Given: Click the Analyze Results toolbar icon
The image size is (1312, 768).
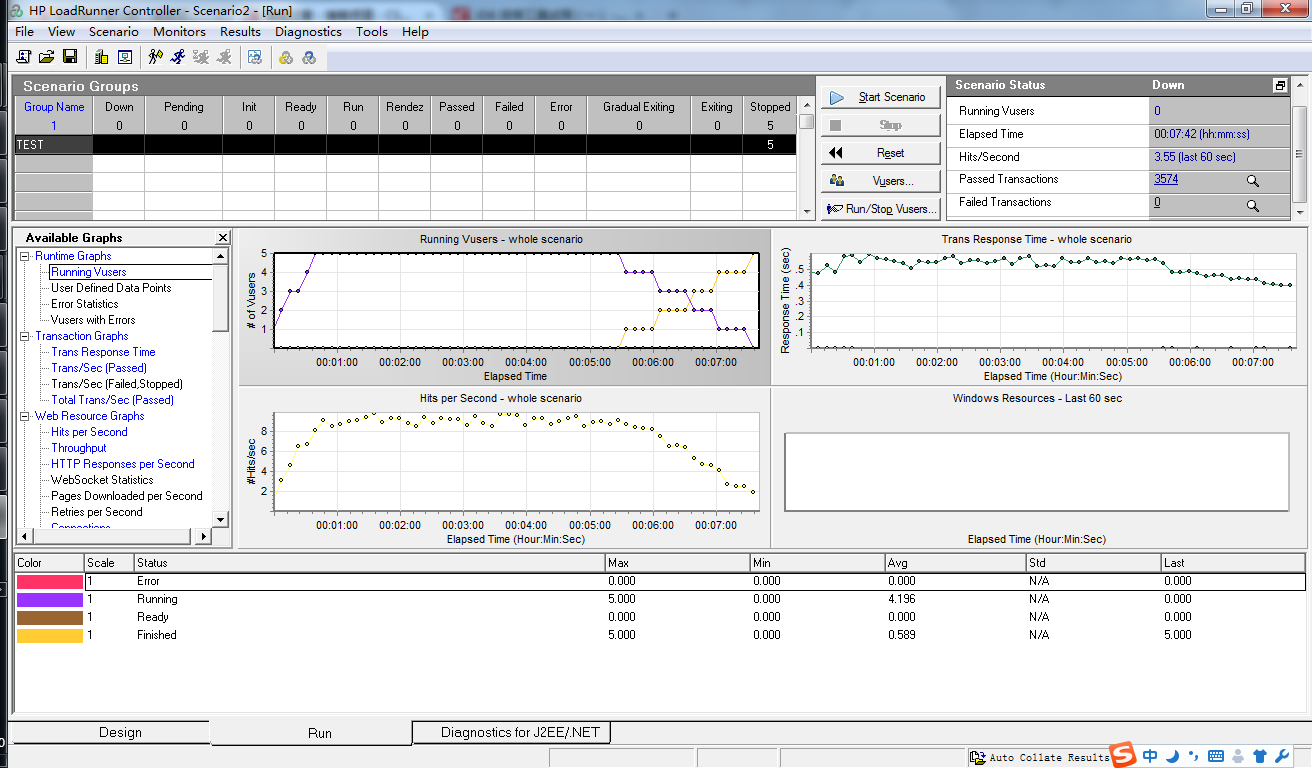Looking at the screenshot, I should click(255, 57).
